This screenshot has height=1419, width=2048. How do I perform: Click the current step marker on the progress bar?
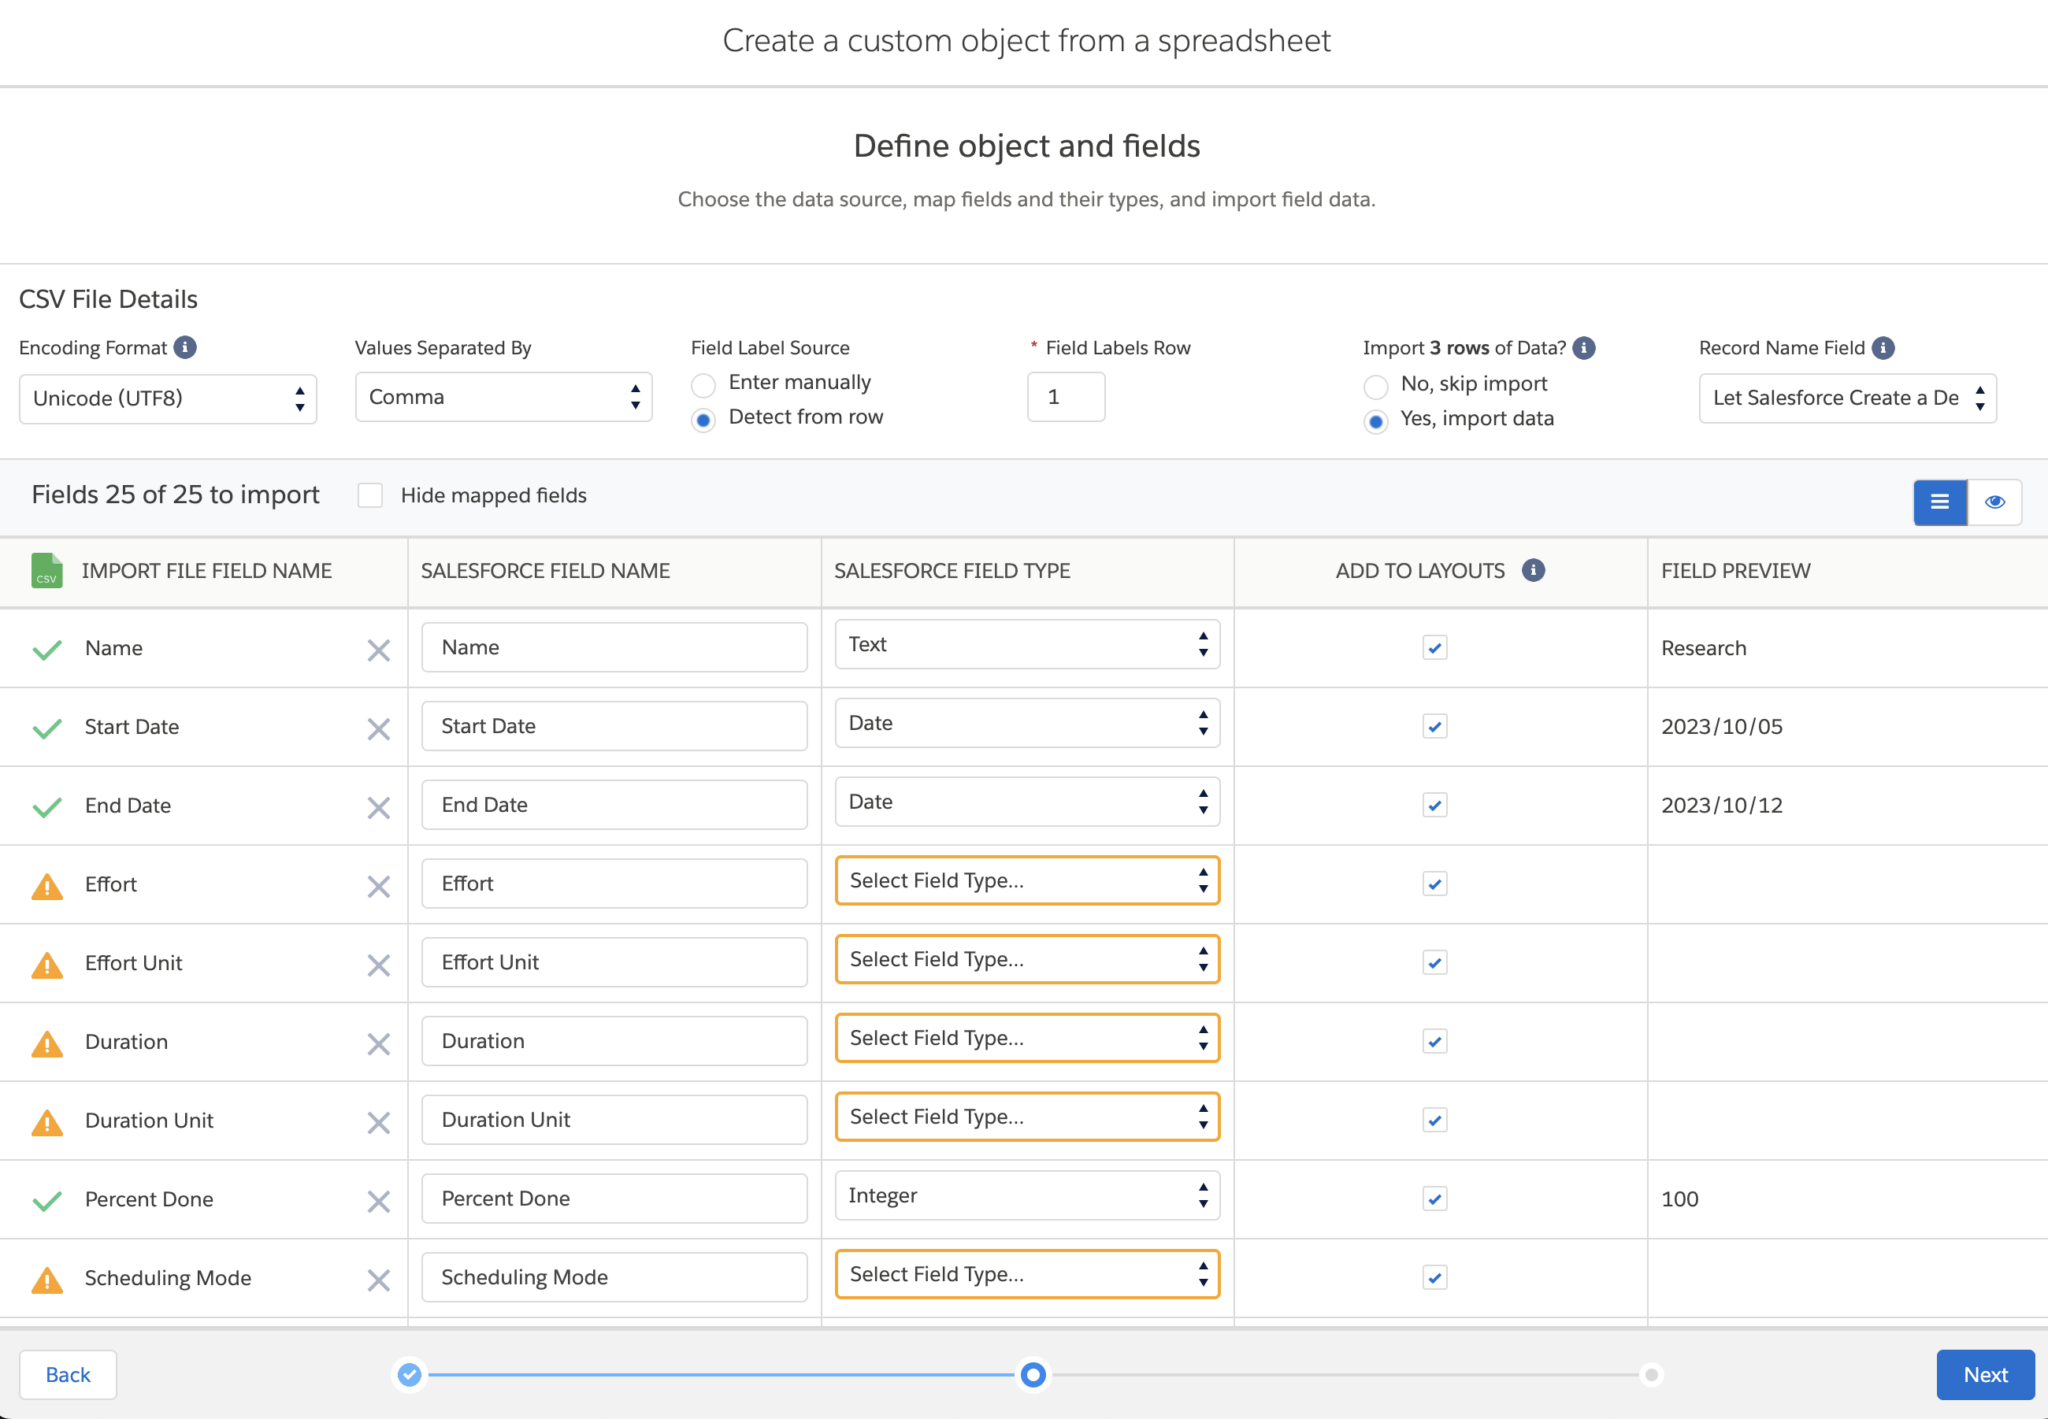click(1032, 1374)
